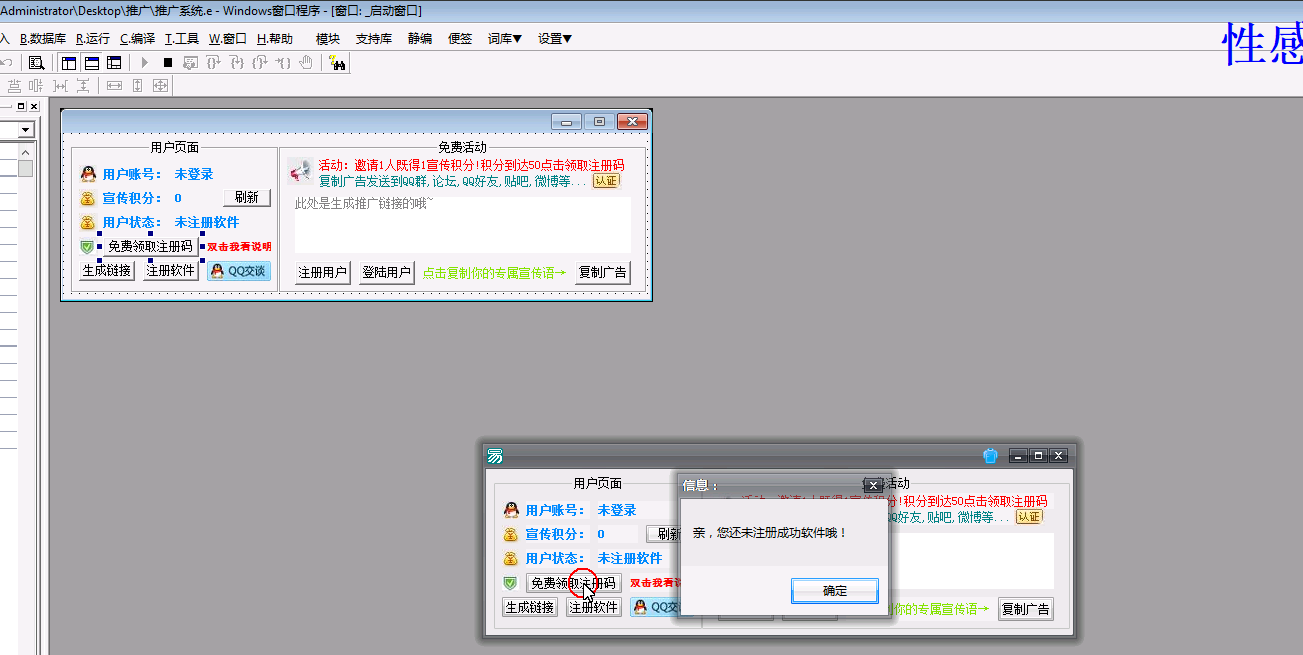
Task: Click the promotion link text box in designer
Action: pyautogui.click(x=462, y=224)
